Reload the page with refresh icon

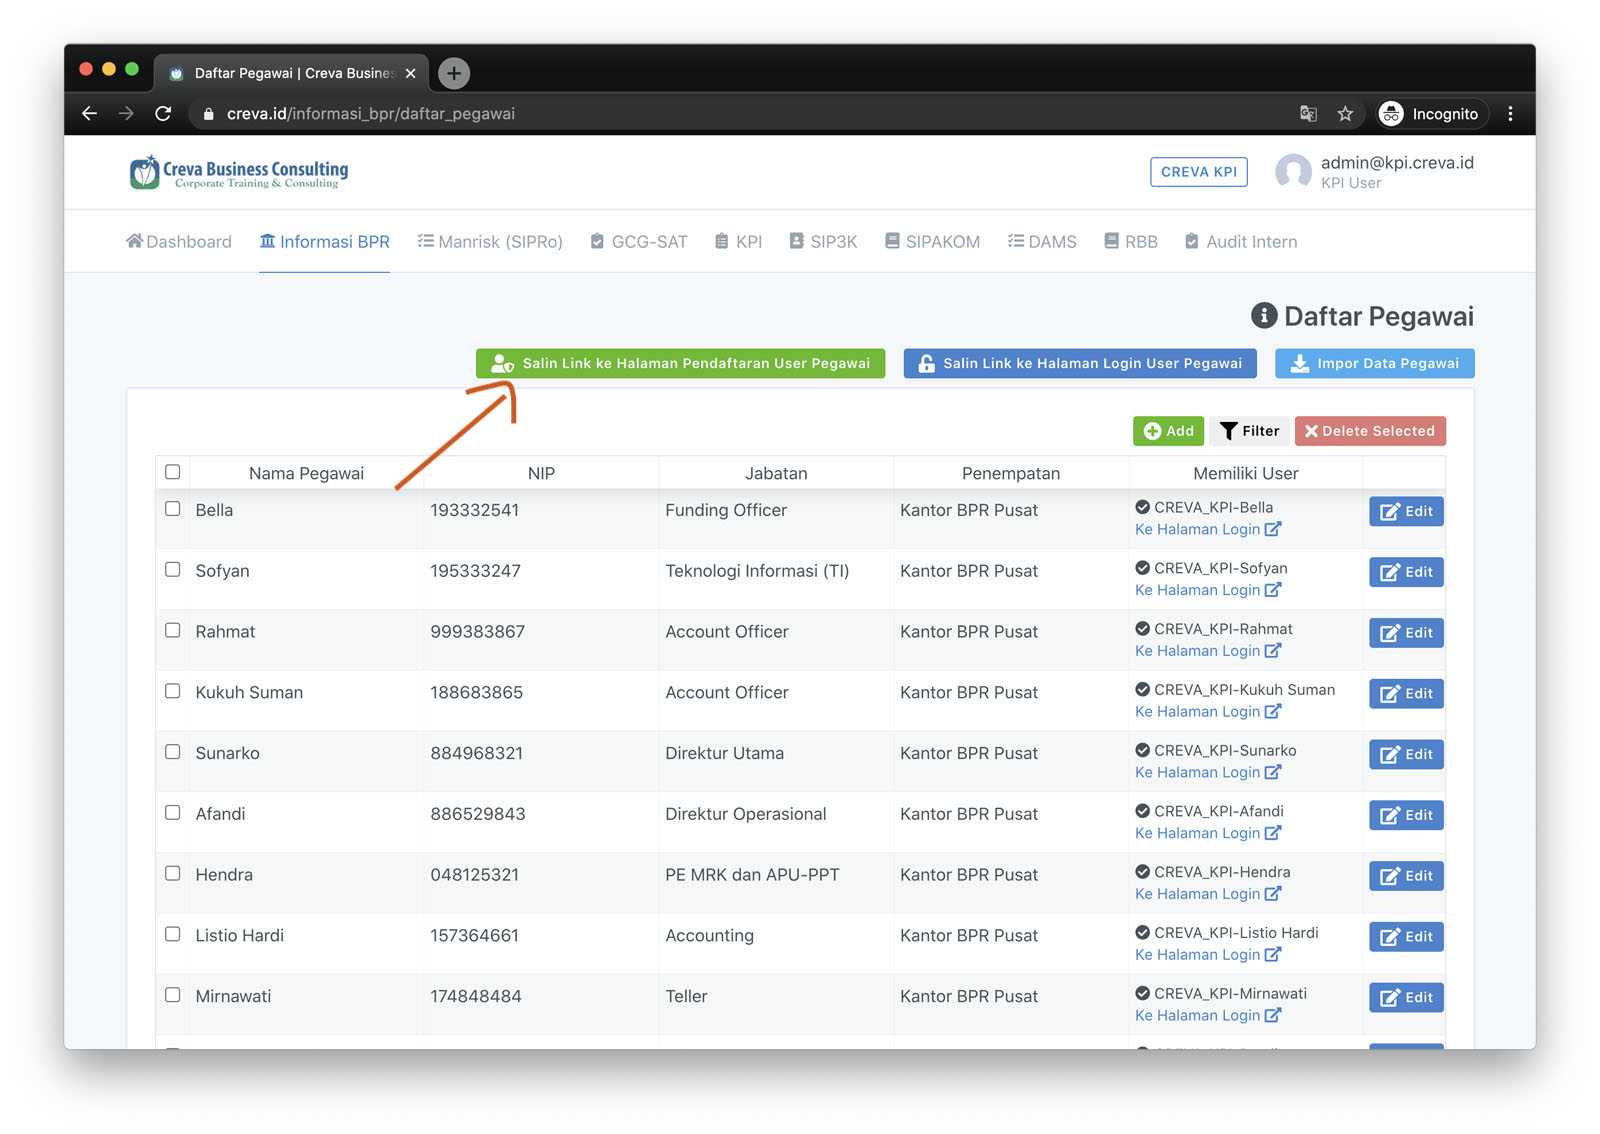(163, 114)
